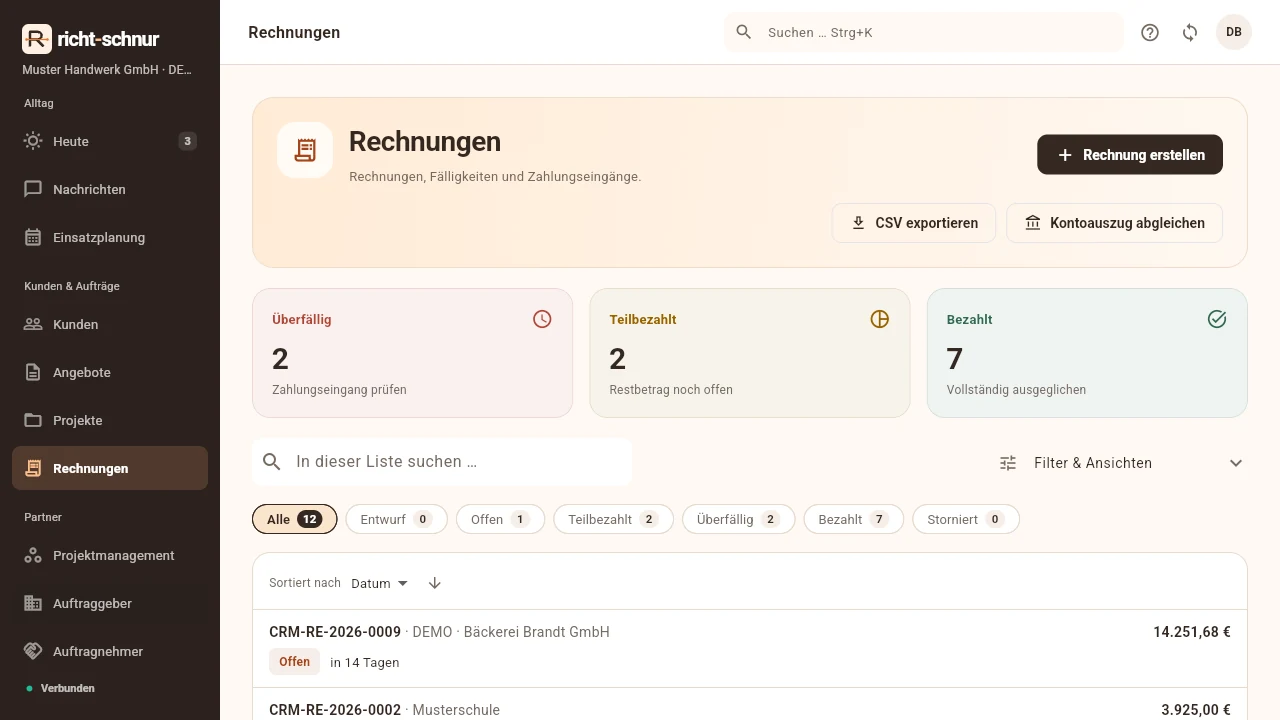Viewport: 1280px width, 720px height.
Task: Click the amount 14.251,68 €
Action: (x=1192, y=632)
